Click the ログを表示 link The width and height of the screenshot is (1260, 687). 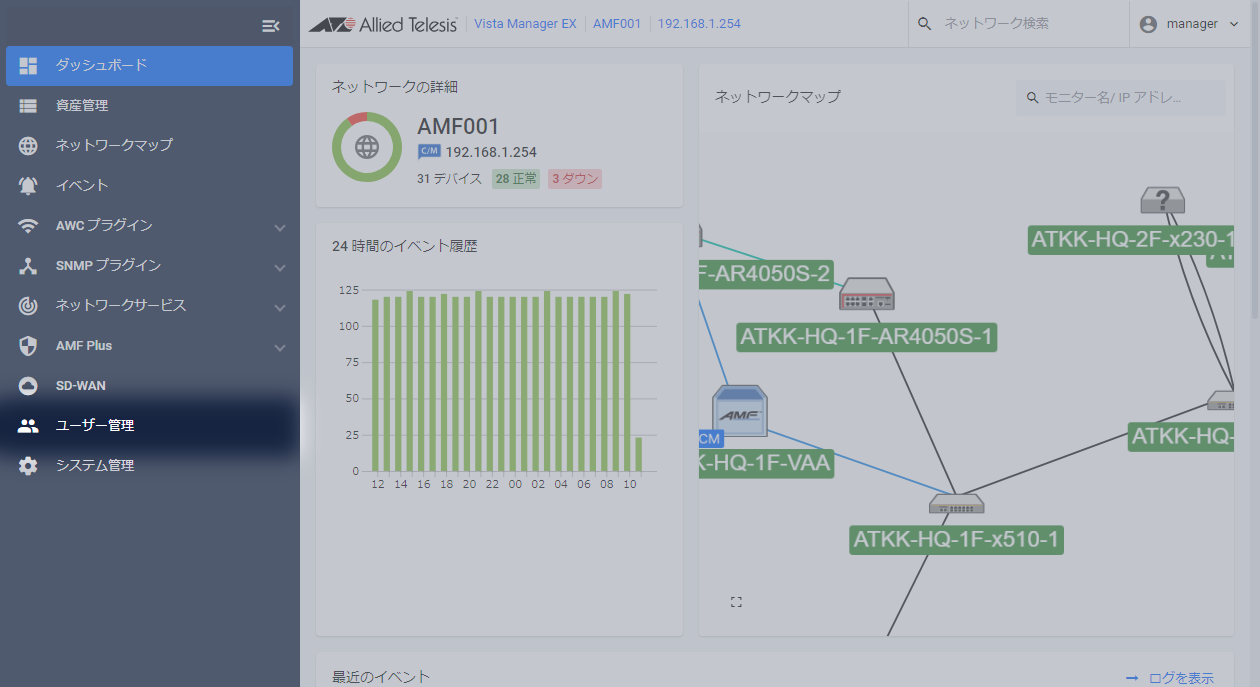coord(1170,678)
